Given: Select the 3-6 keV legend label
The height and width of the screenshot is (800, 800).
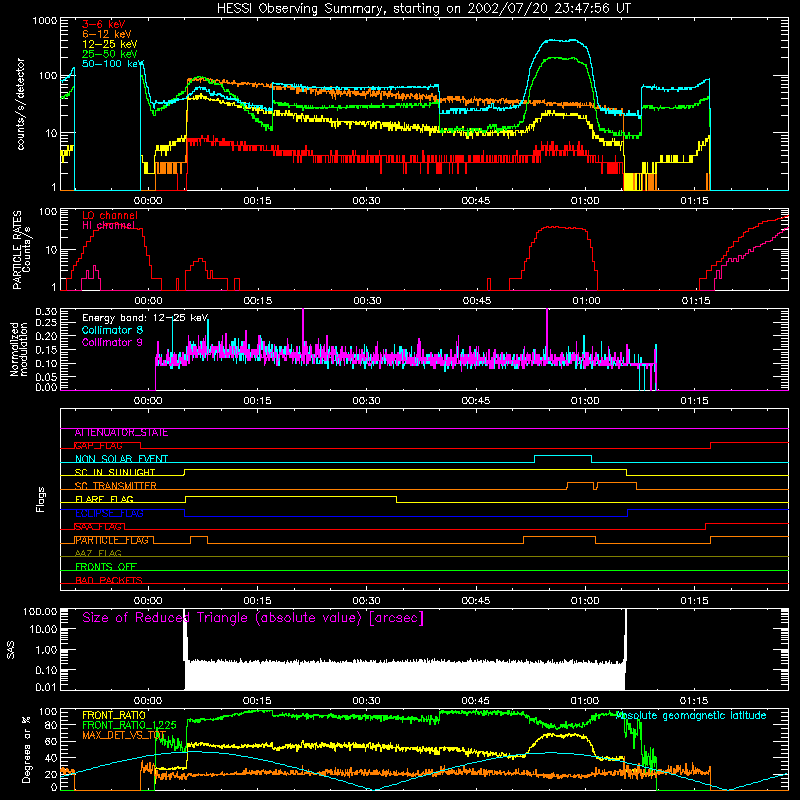Looking at the screenshot, I should tap(104, 24).
